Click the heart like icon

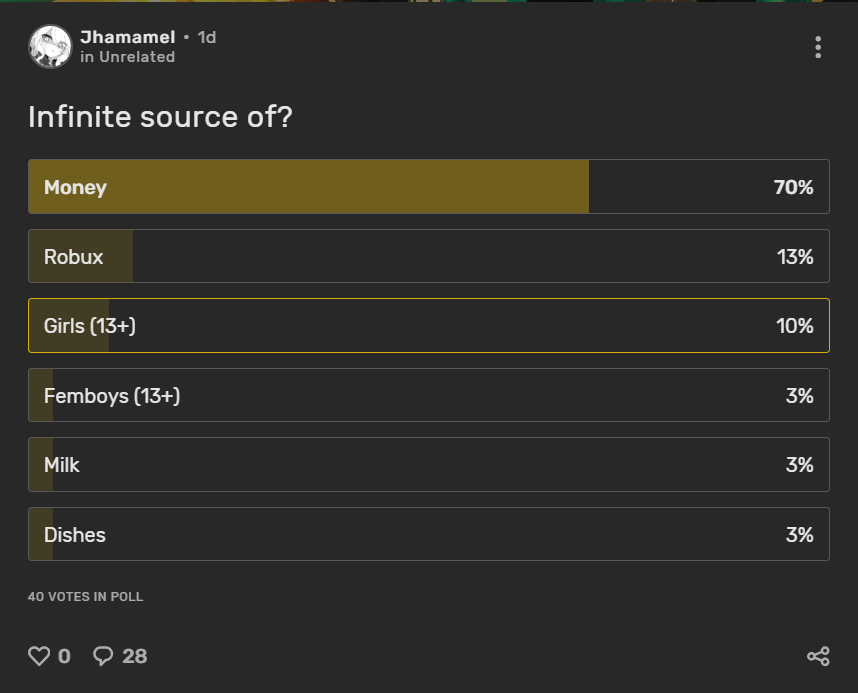click(39, 656)
